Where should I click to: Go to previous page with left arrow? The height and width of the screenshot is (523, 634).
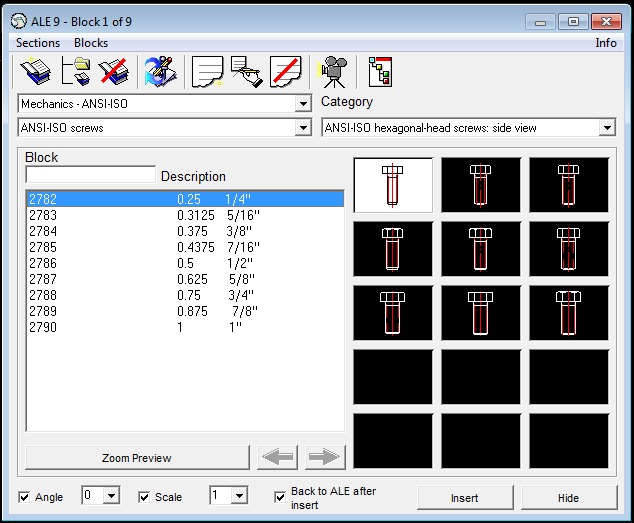coord(277,457)
